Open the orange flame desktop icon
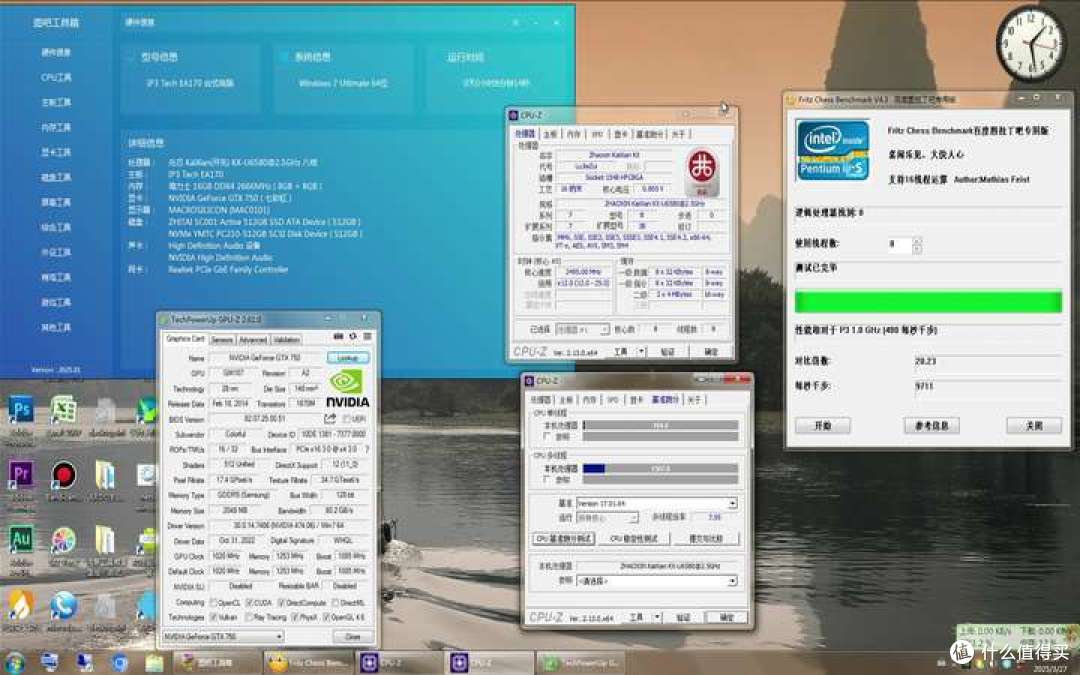Viewport: 1080px width, 675px height. pos(21,605)
